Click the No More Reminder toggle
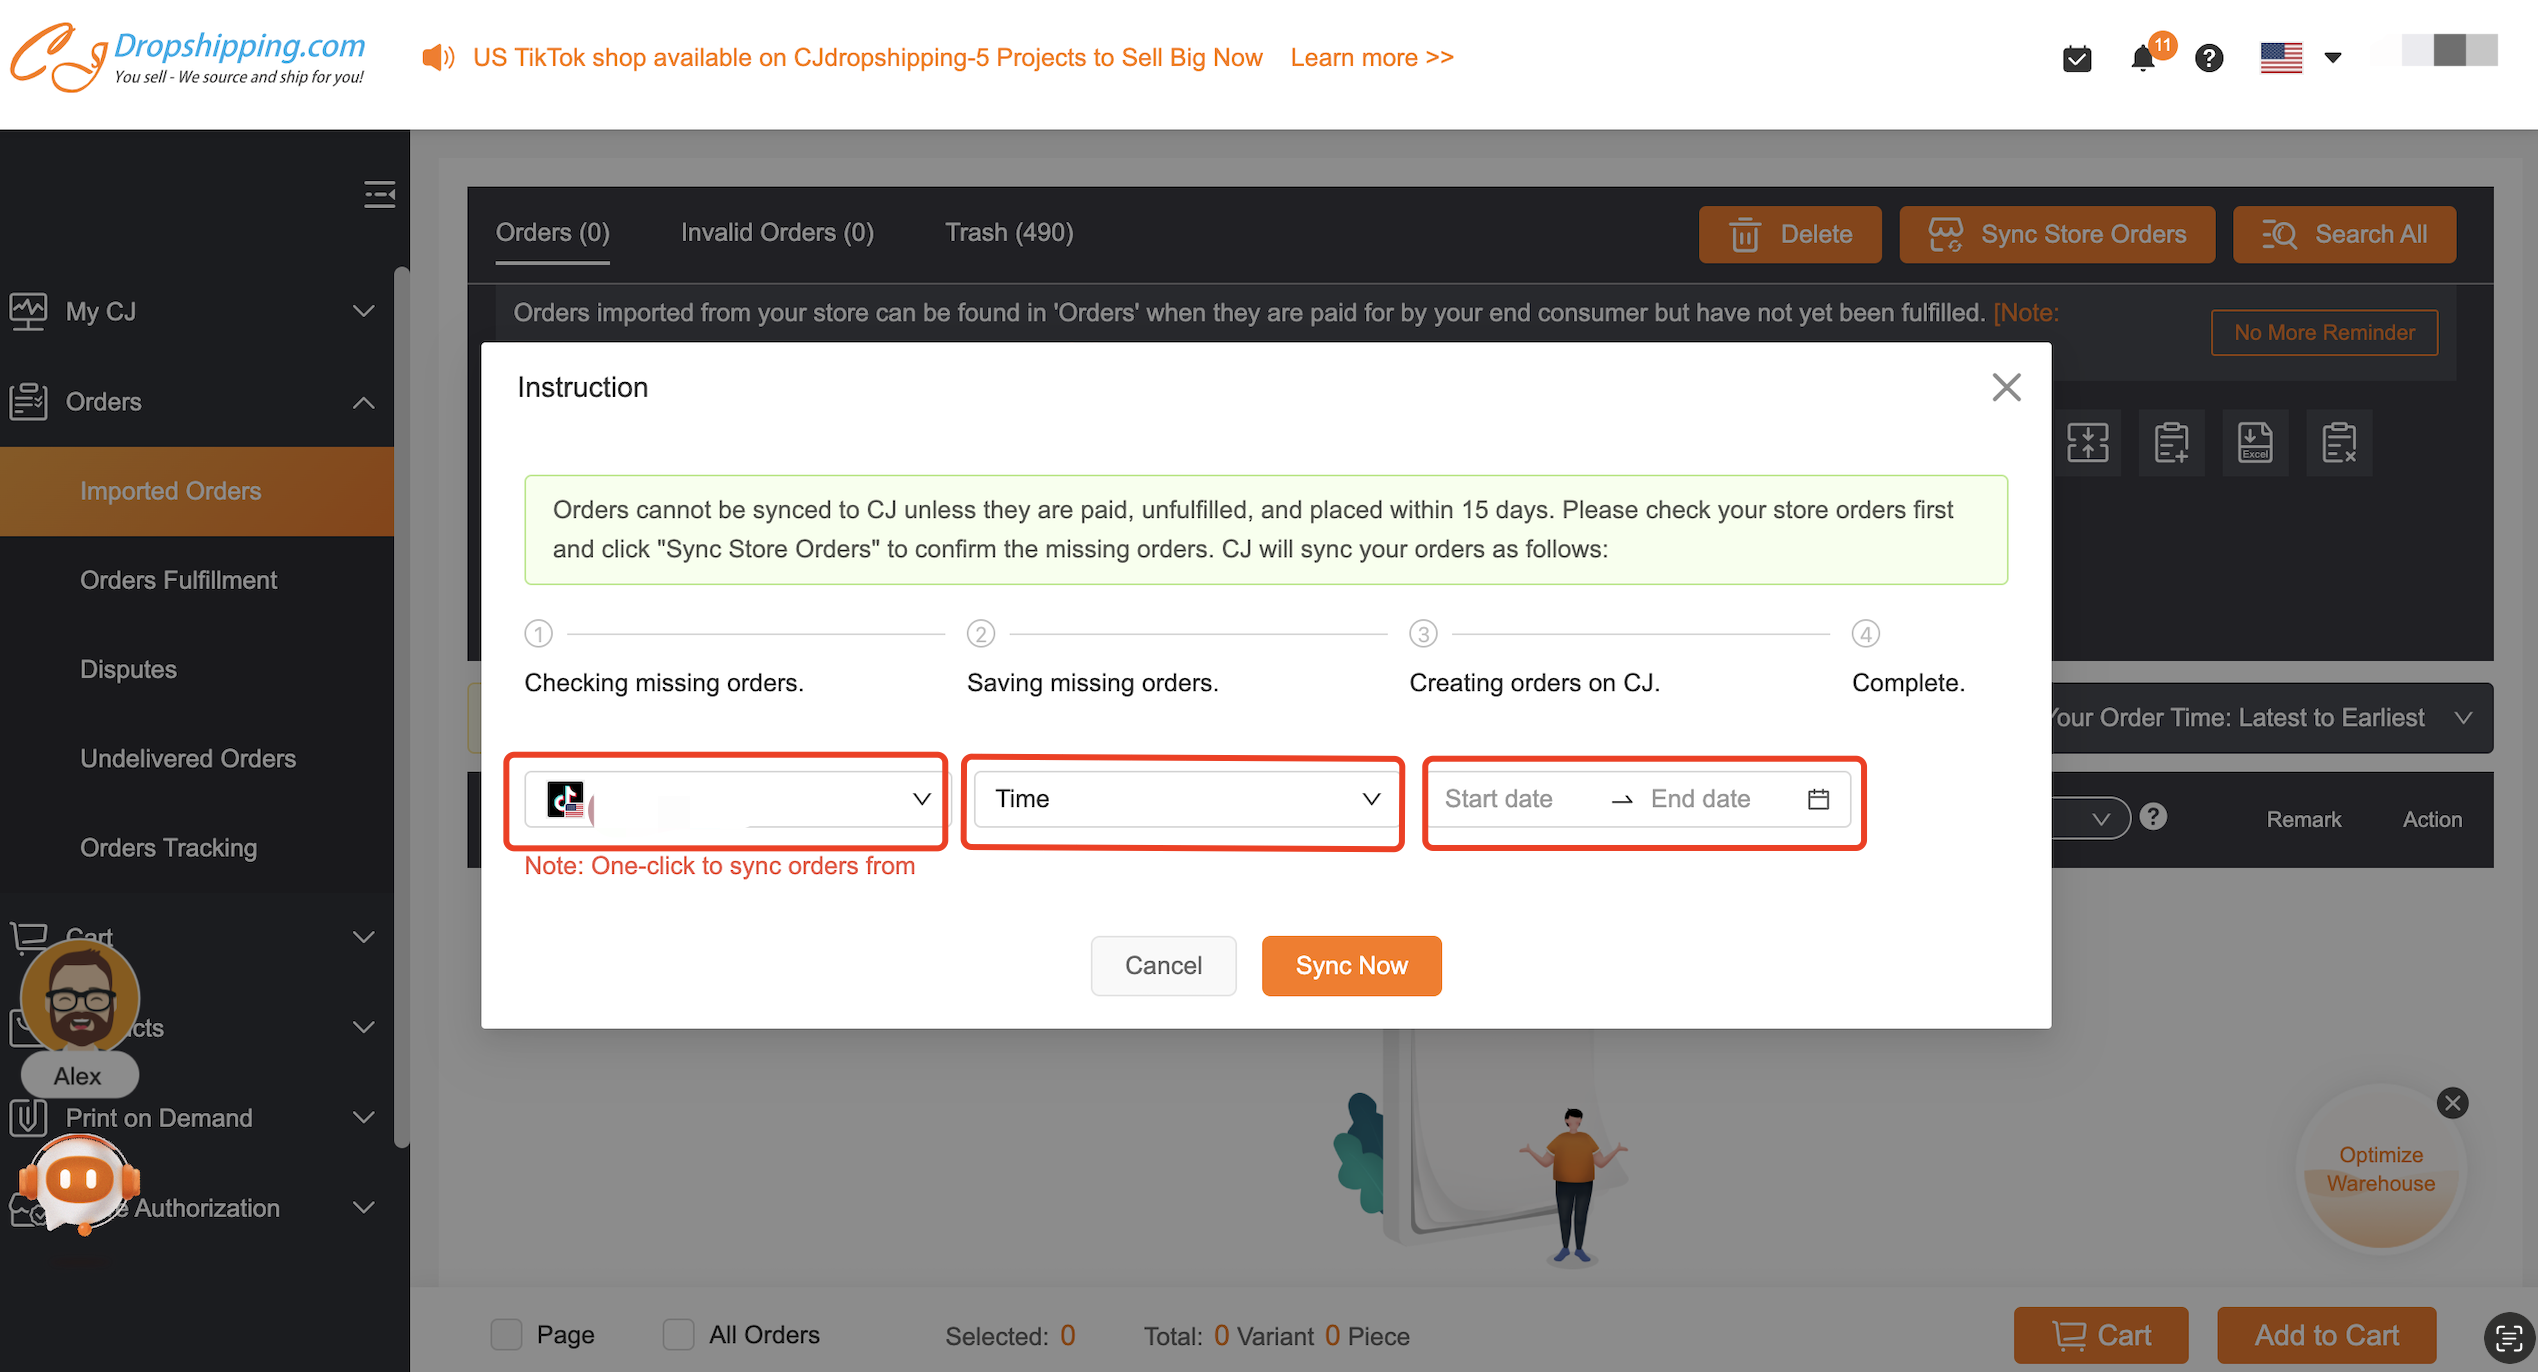 (x=2325, y=333)
